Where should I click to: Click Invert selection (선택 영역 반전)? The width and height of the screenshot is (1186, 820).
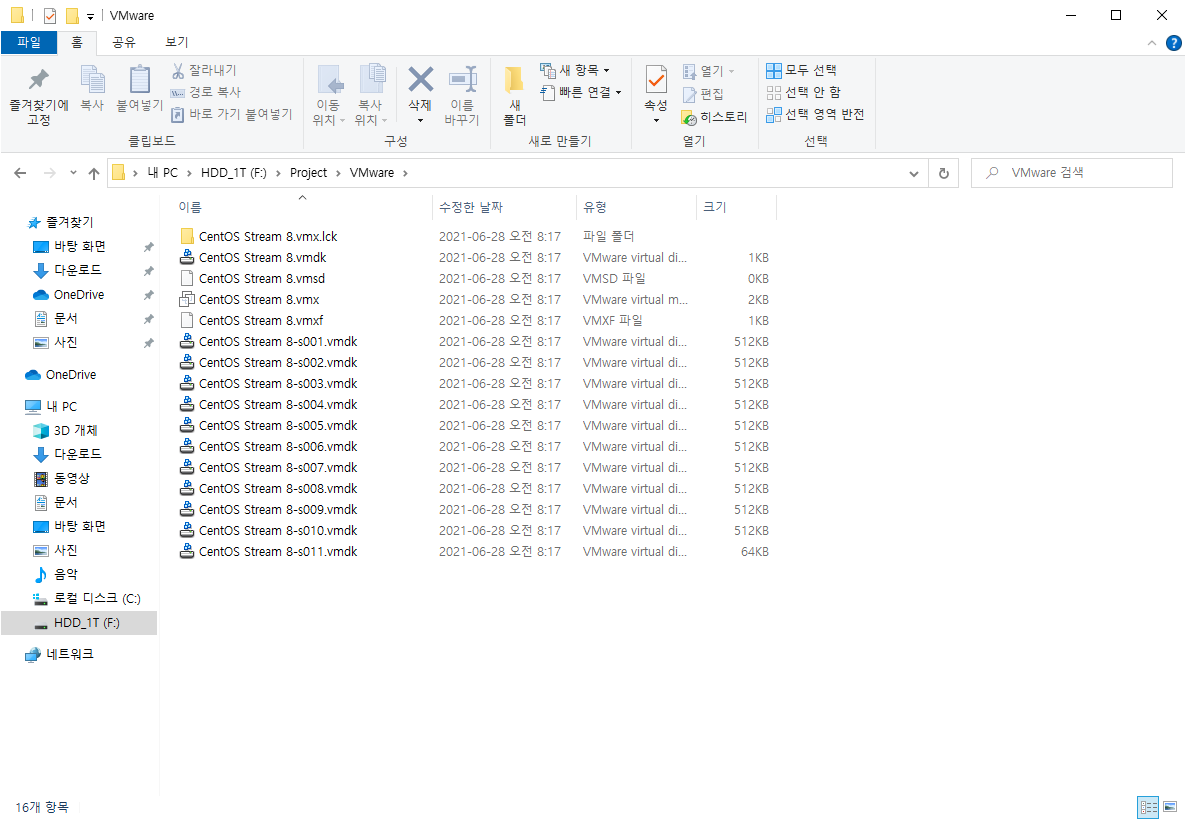tap(815, 114)
